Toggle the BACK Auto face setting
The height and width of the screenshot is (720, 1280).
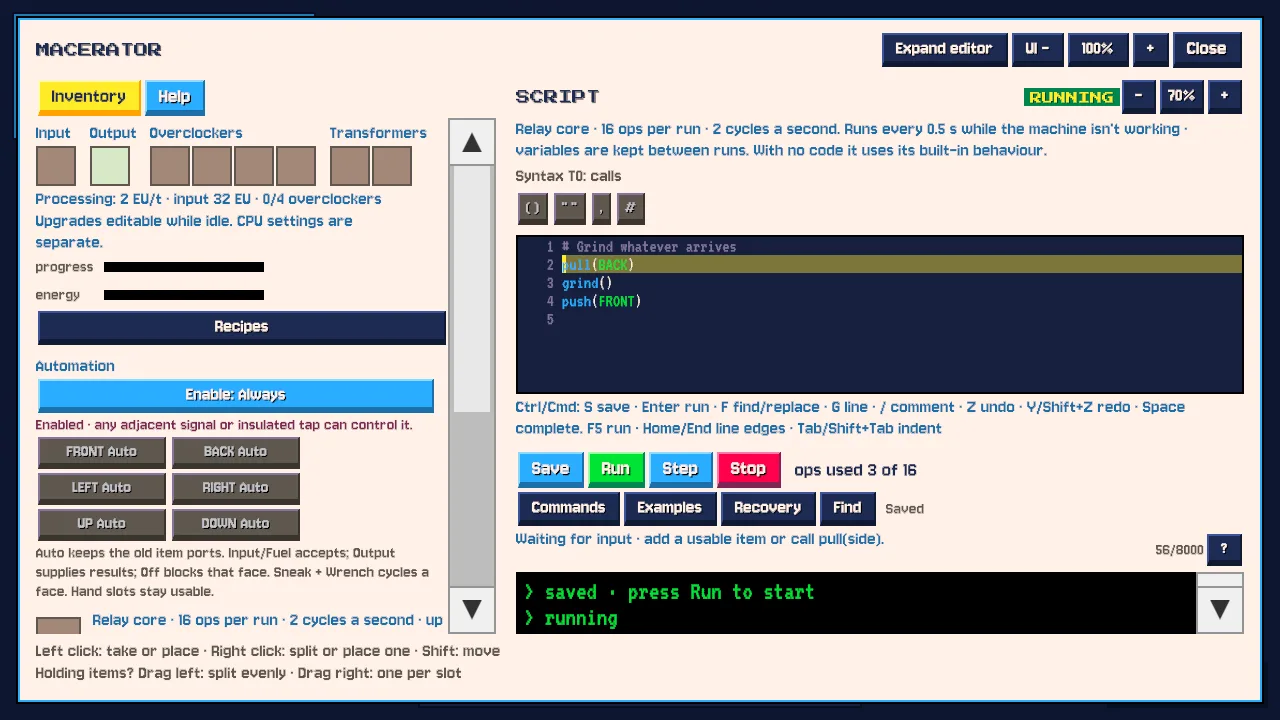236,452
